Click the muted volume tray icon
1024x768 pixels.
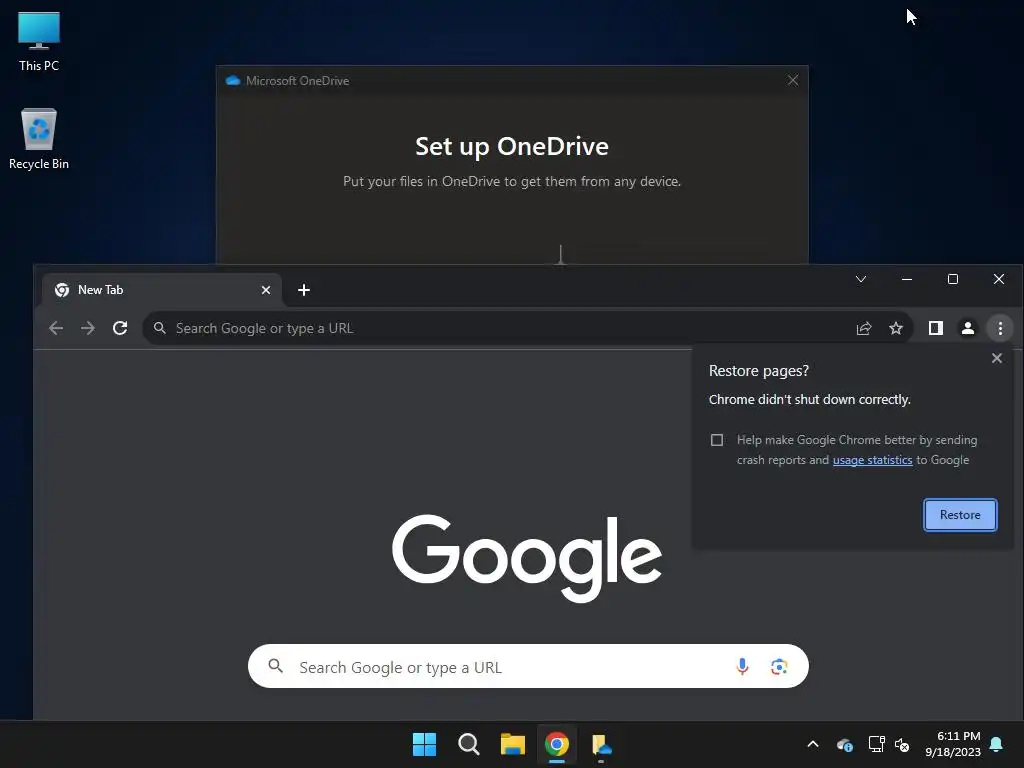(x=902, y=744)
